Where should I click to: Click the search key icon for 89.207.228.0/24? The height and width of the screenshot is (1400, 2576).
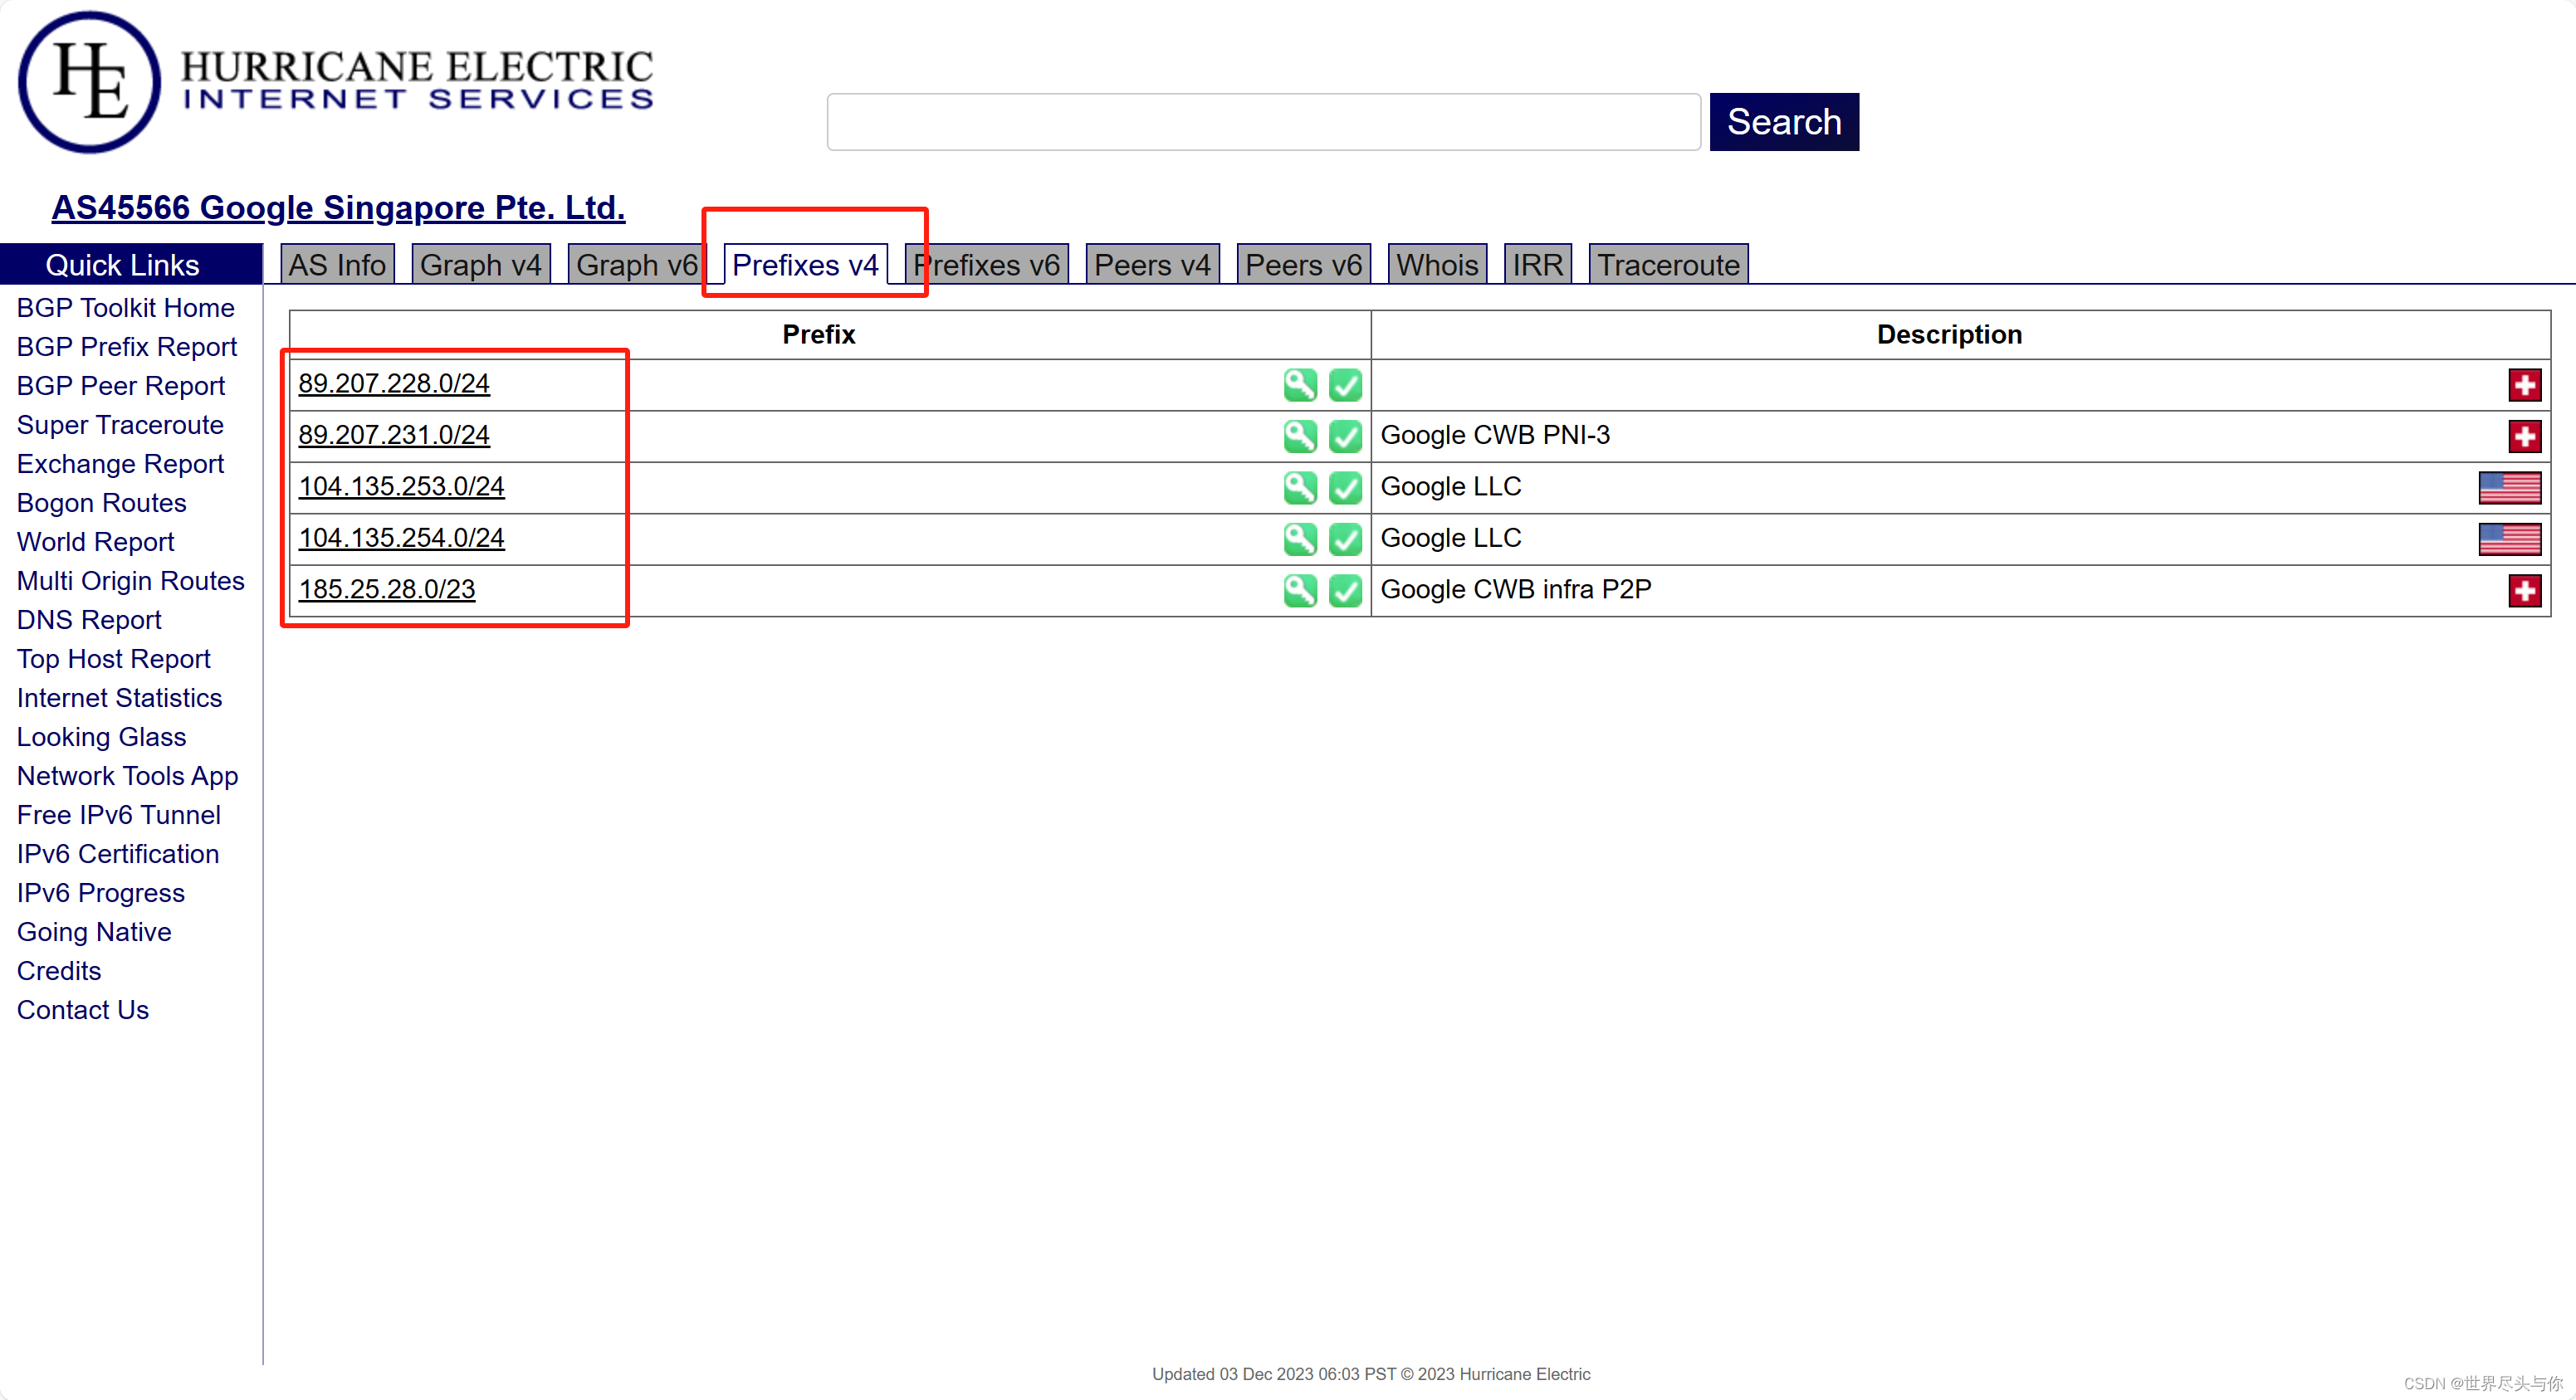coord(1300,385)
